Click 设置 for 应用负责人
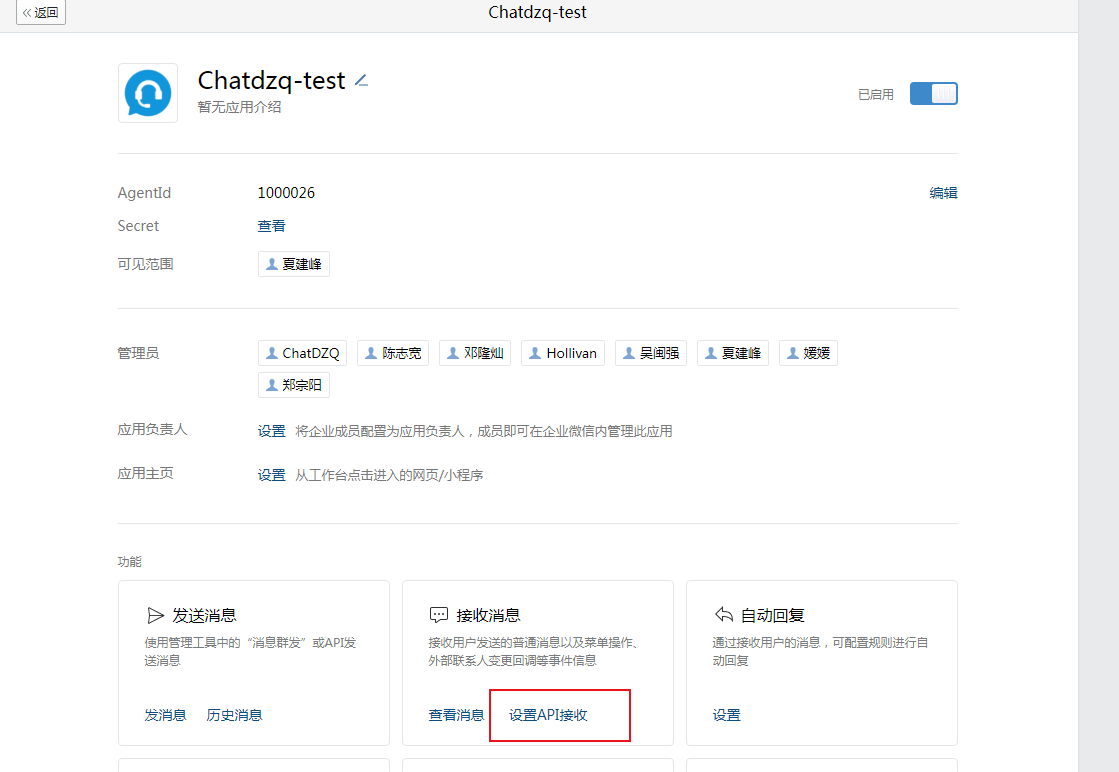 coord(271,431)
